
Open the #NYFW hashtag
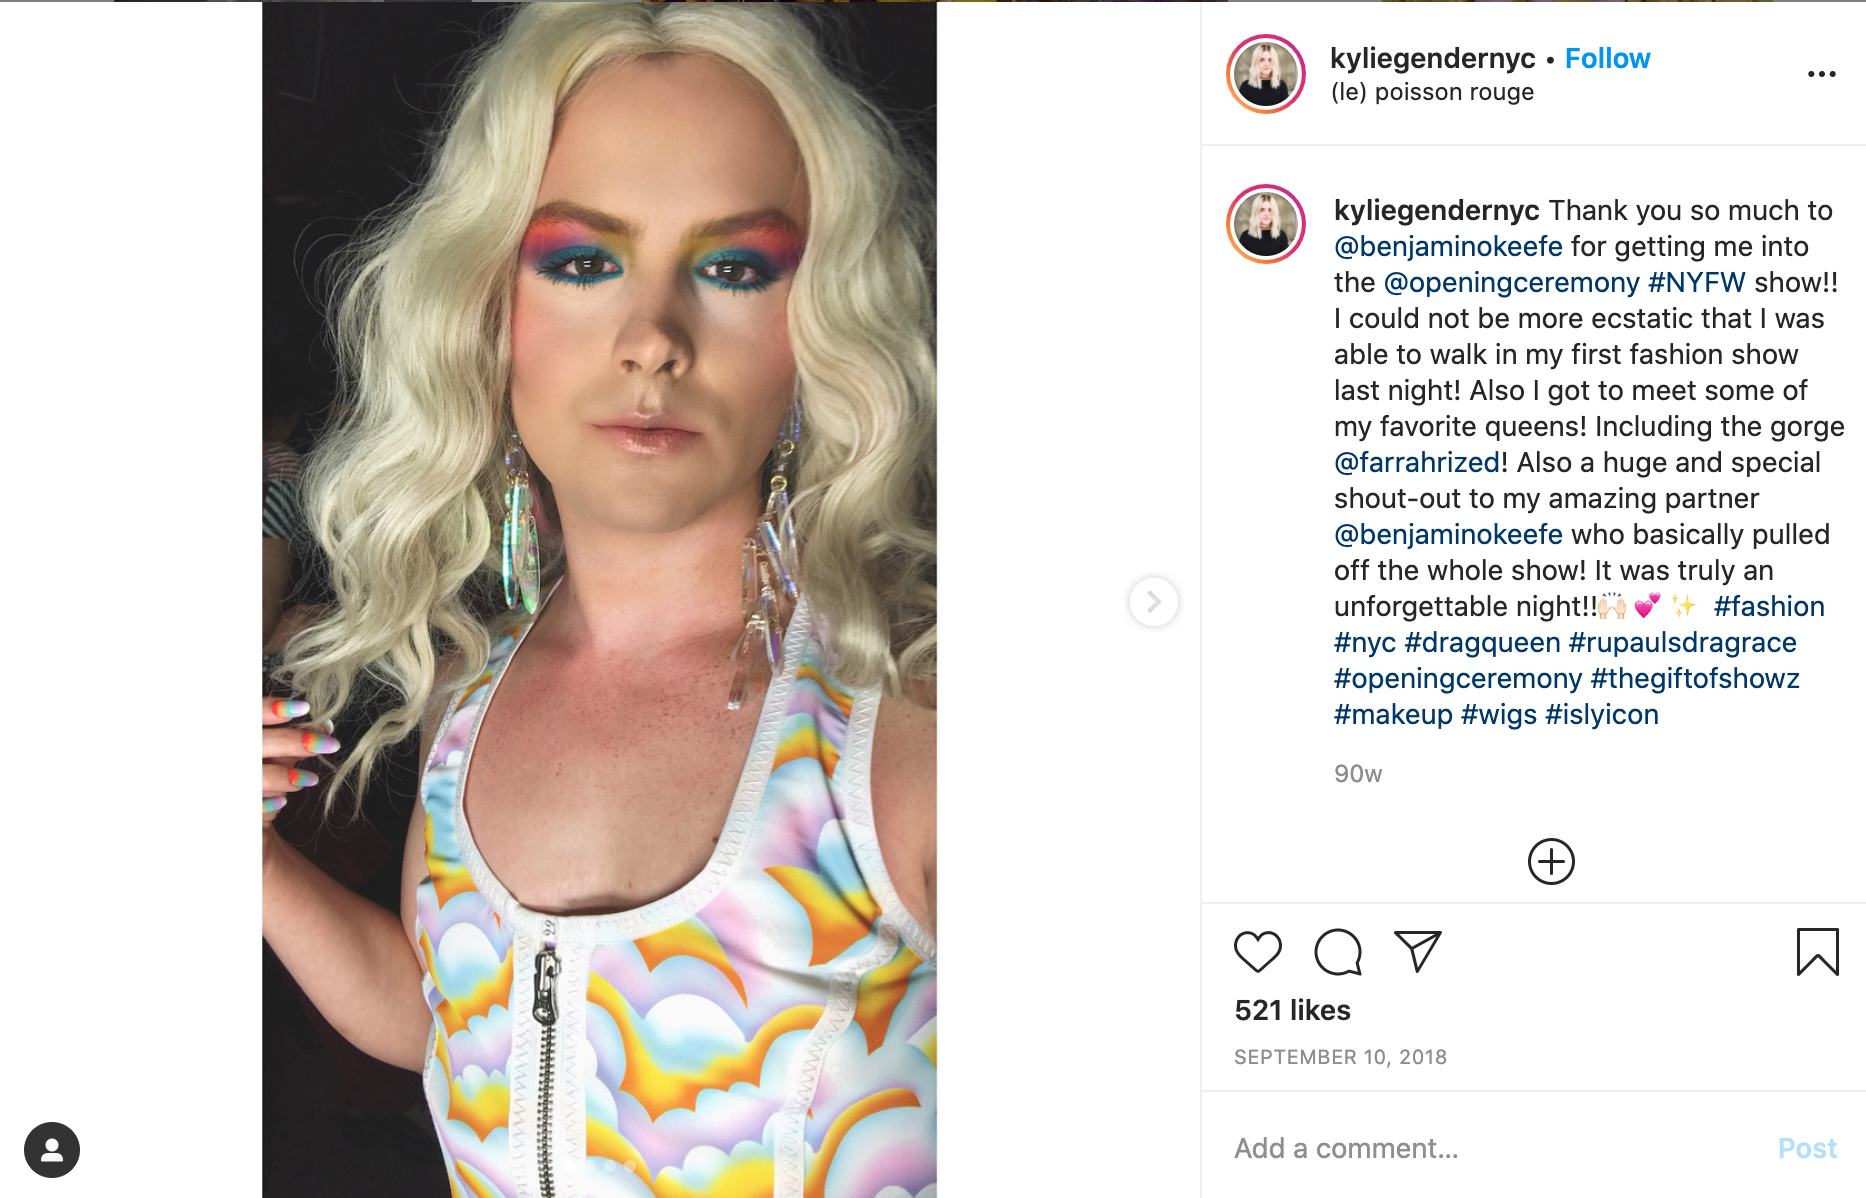point(1696,283)
